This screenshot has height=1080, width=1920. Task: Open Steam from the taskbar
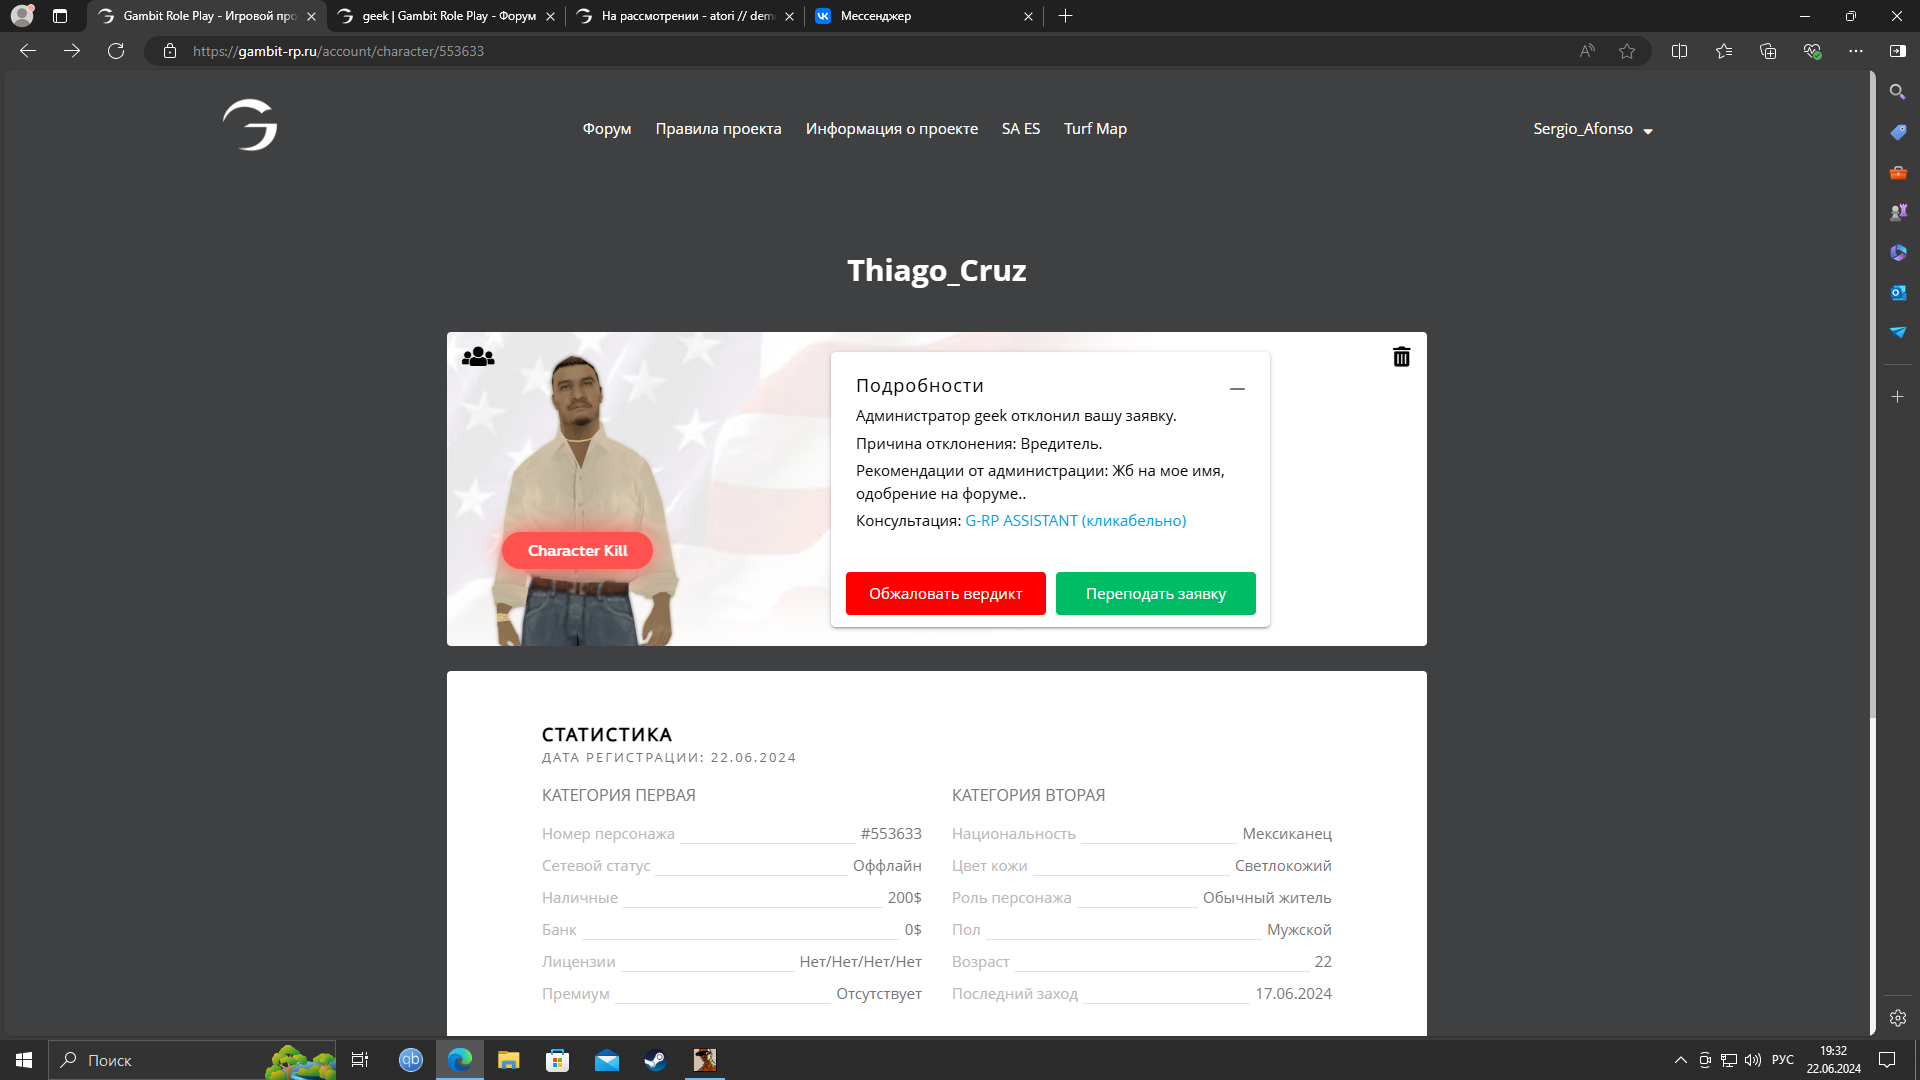(x=655, y=1060)
